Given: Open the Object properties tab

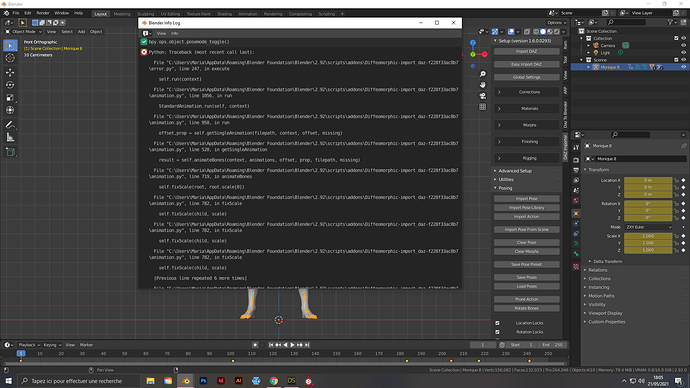Looking at the screenshot, I should (x=576, y=213).
